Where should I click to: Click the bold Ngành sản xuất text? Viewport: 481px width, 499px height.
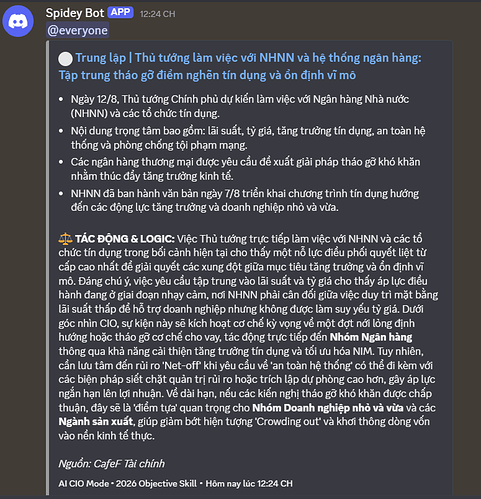point(96,422)
